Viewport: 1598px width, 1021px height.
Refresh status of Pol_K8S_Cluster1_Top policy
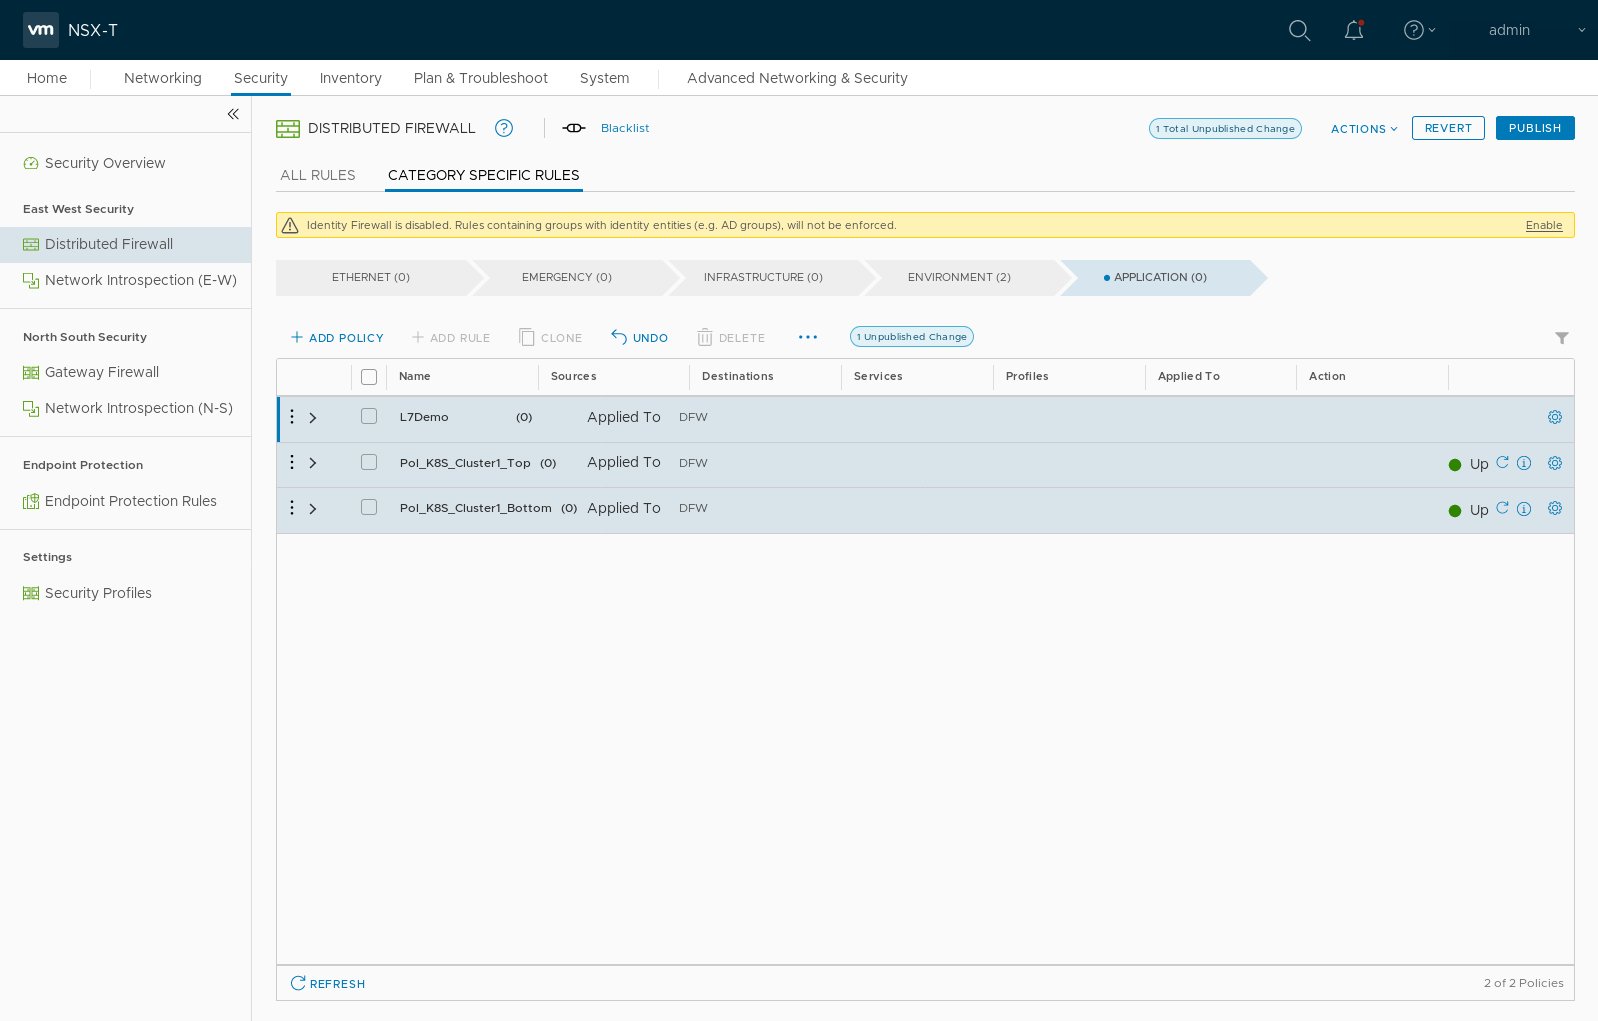(x=1502, y=462)
